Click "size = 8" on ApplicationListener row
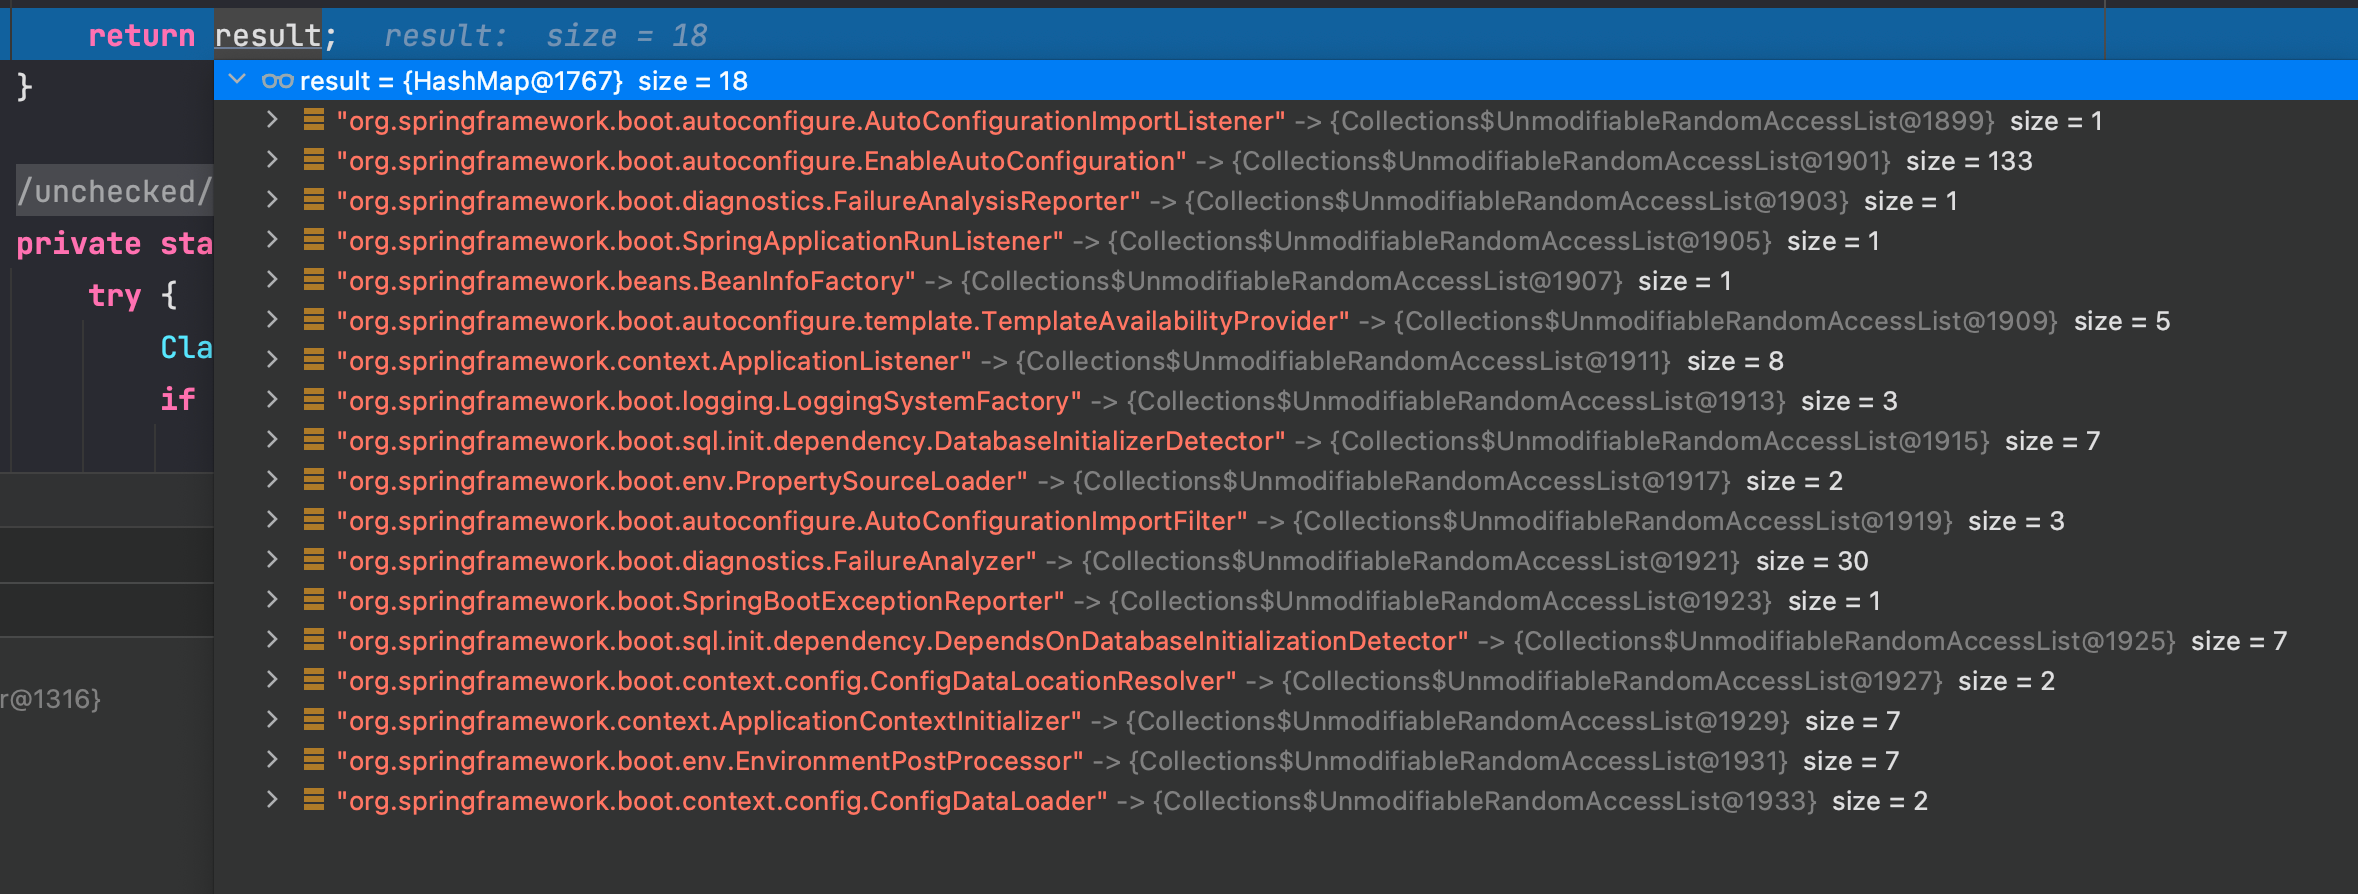The image size is (2358, 894). (x=1735, y=361)
